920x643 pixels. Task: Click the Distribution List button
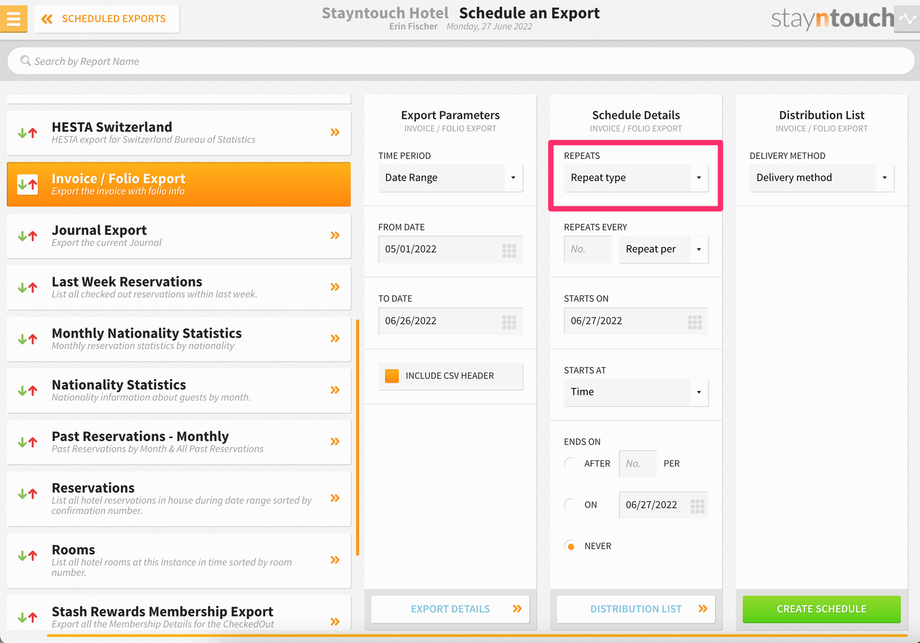point(635,609)
